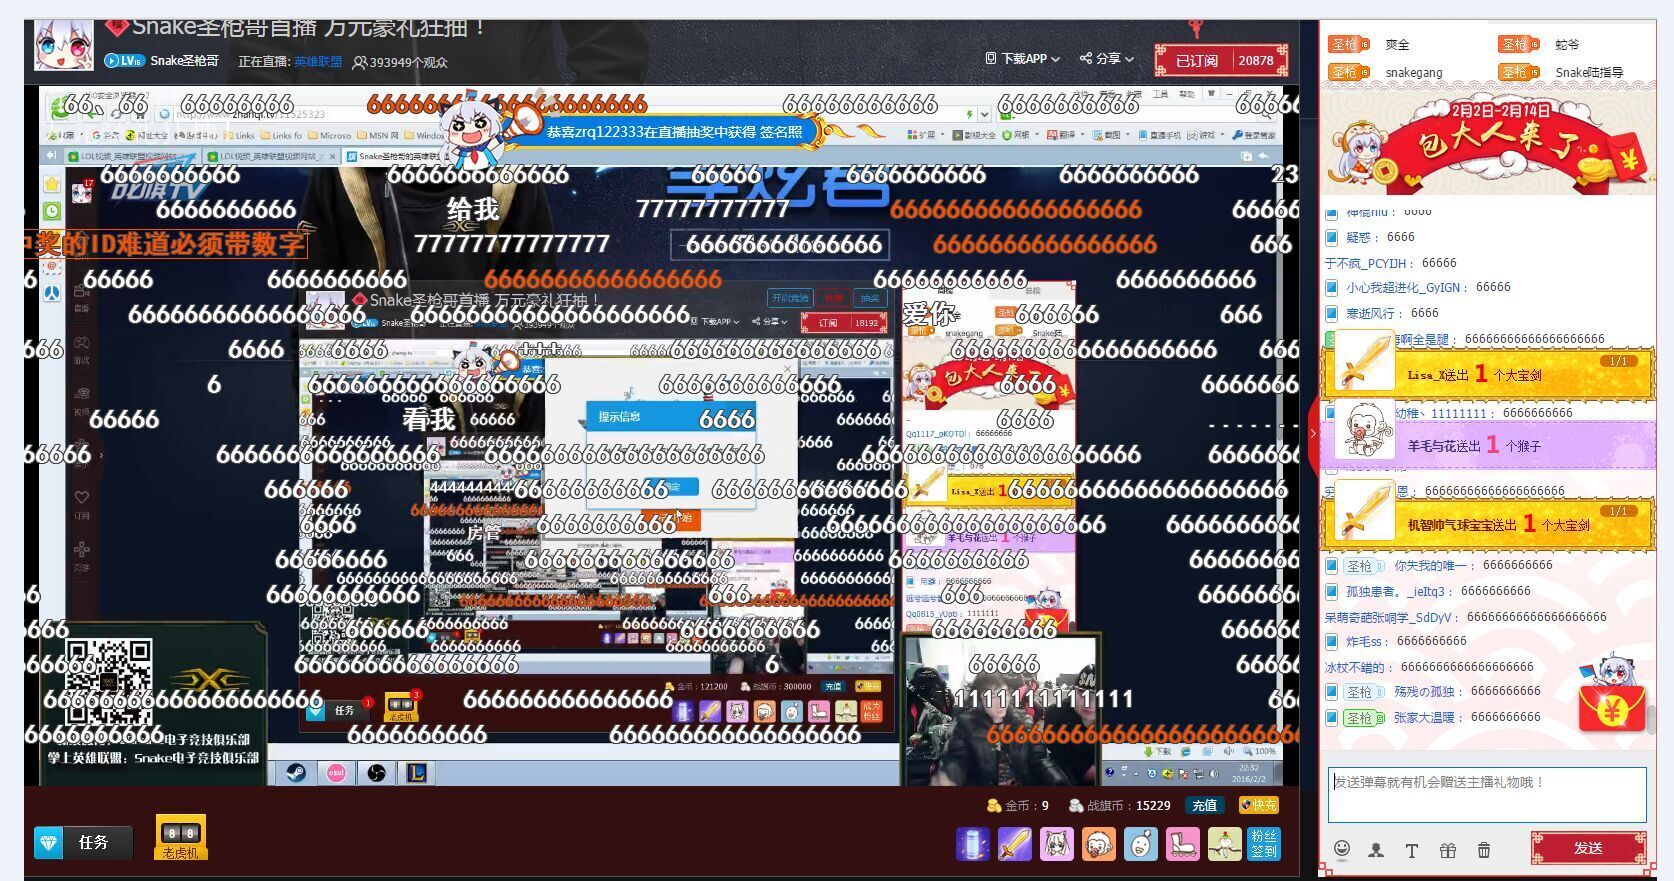Click the 爽全 fan name in top list

(1397, 45)
